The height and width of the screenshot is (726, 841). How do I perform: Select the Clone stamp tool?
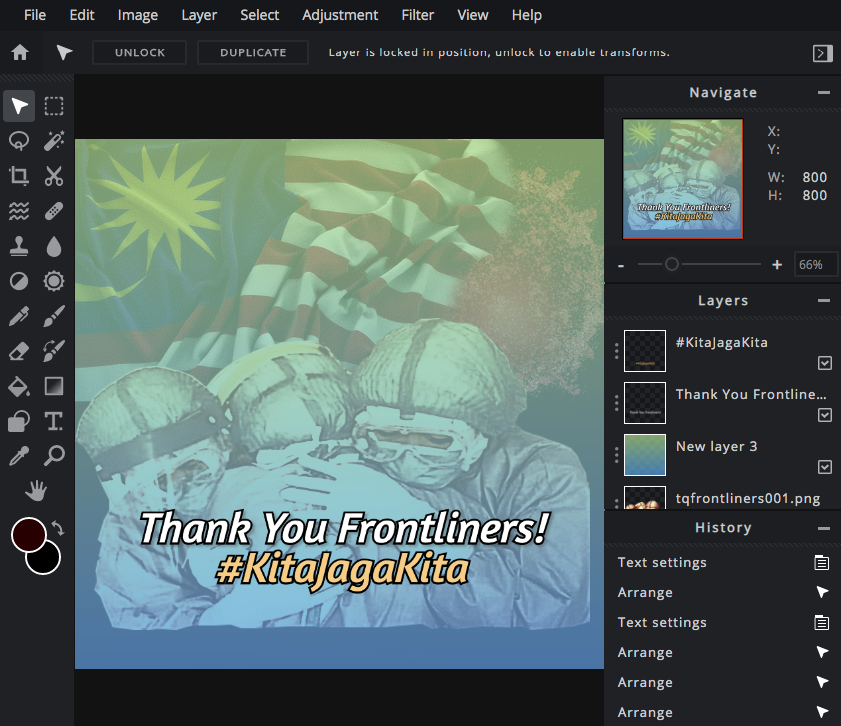click(x=19, y=246)
